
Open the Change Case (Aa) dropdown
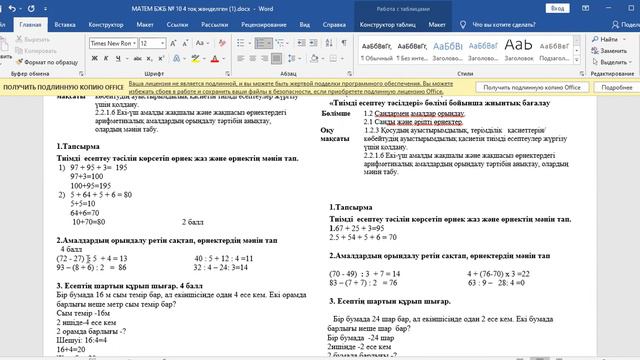(202, 43)
